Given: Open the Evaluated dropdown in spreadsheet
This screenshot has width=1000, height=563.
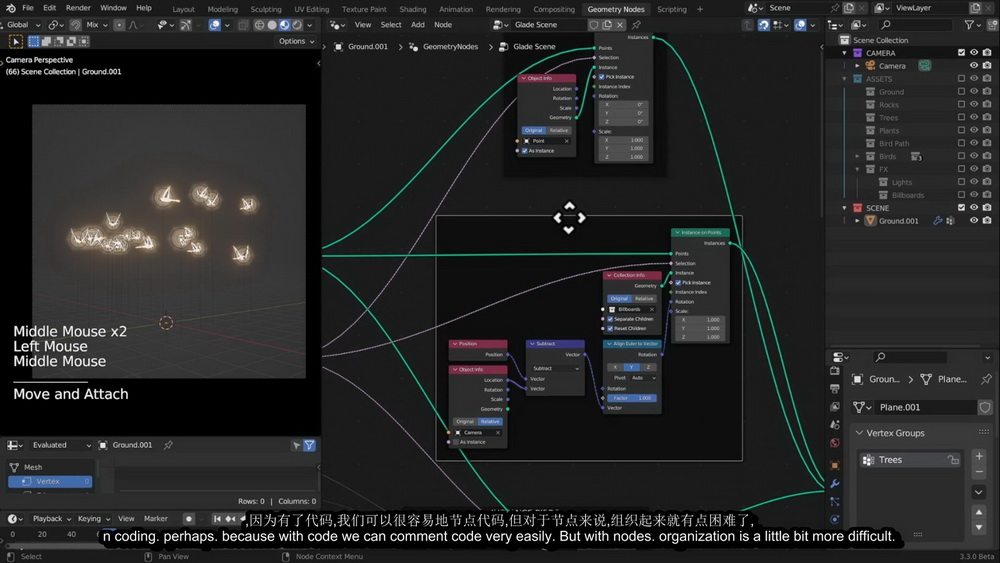Looking at the screenshot, I should coord(61,446).
